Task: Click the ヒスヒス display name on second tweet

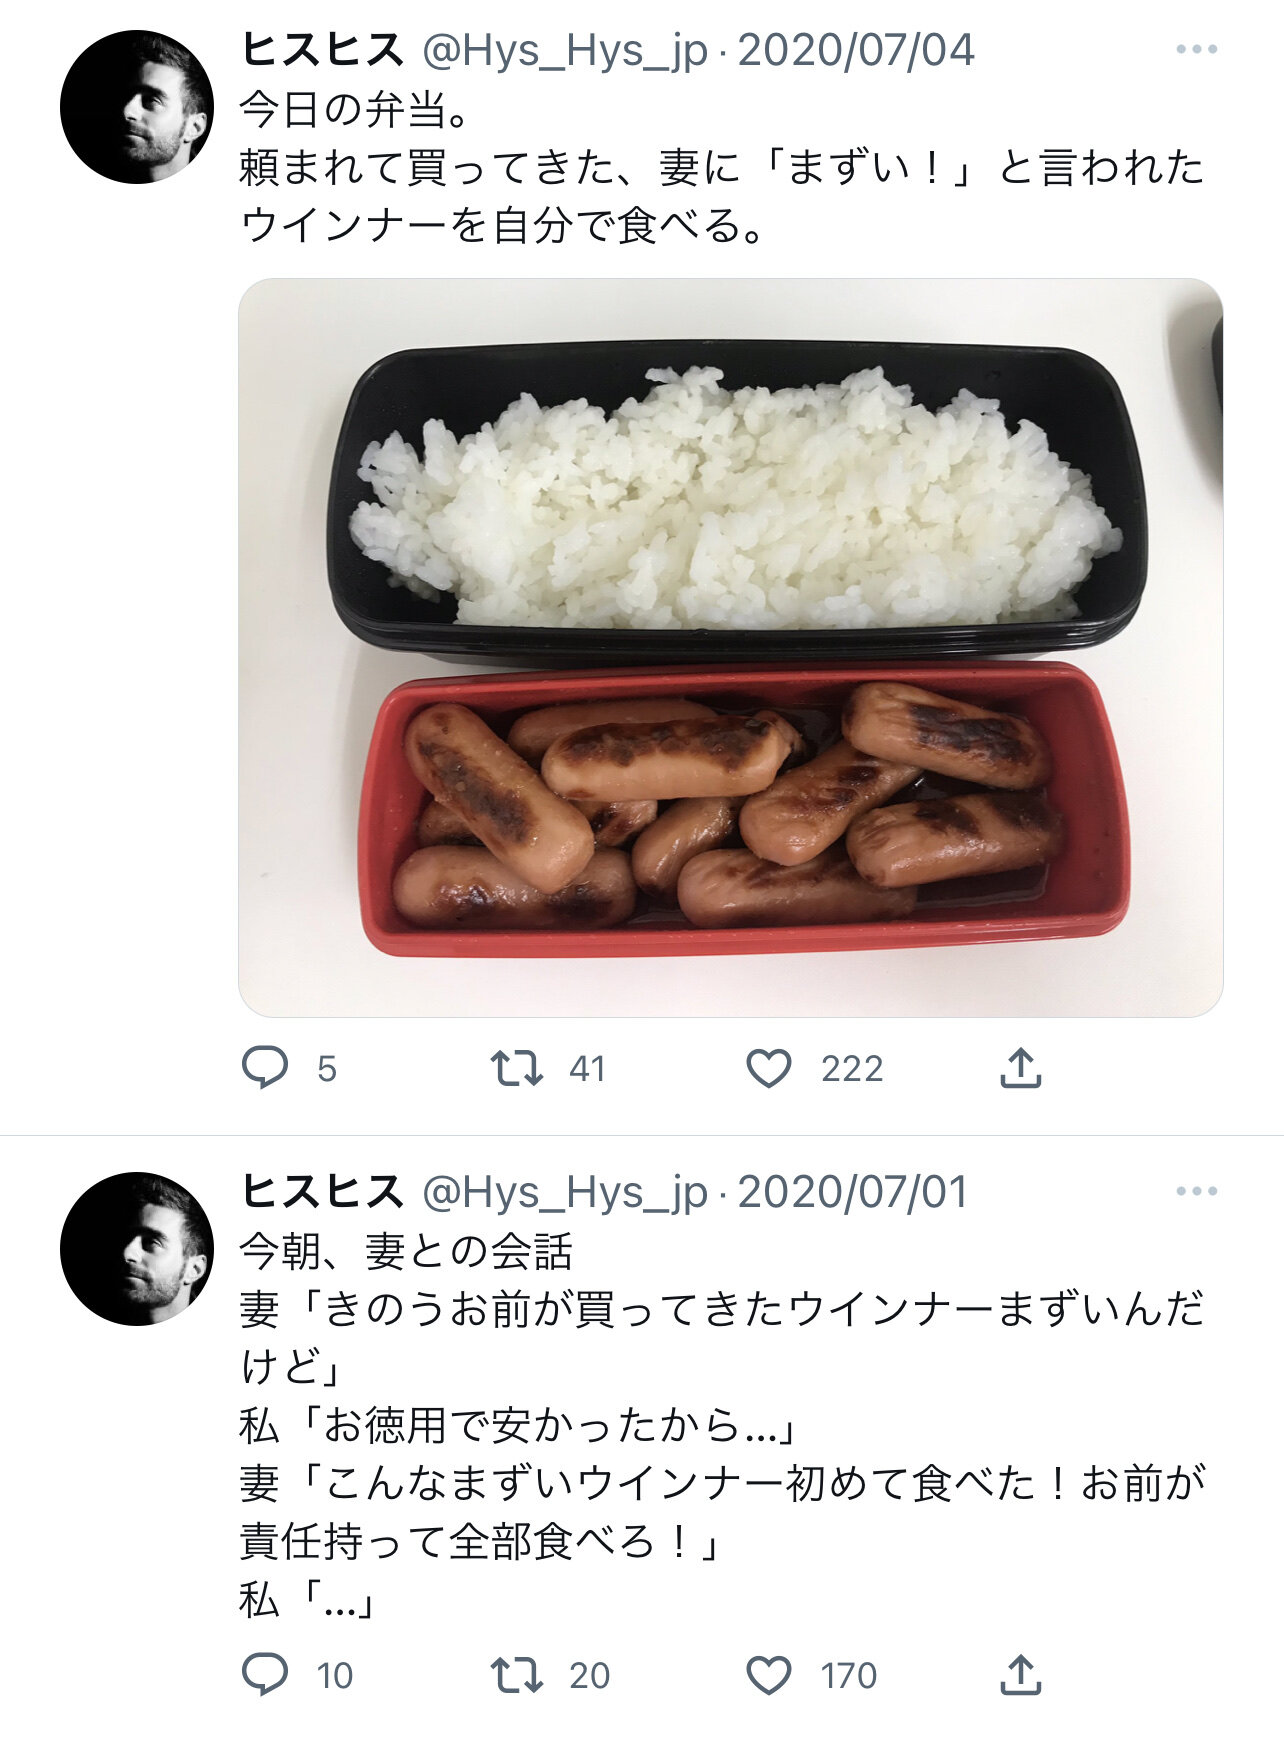Action: (x=322, y=1192)
